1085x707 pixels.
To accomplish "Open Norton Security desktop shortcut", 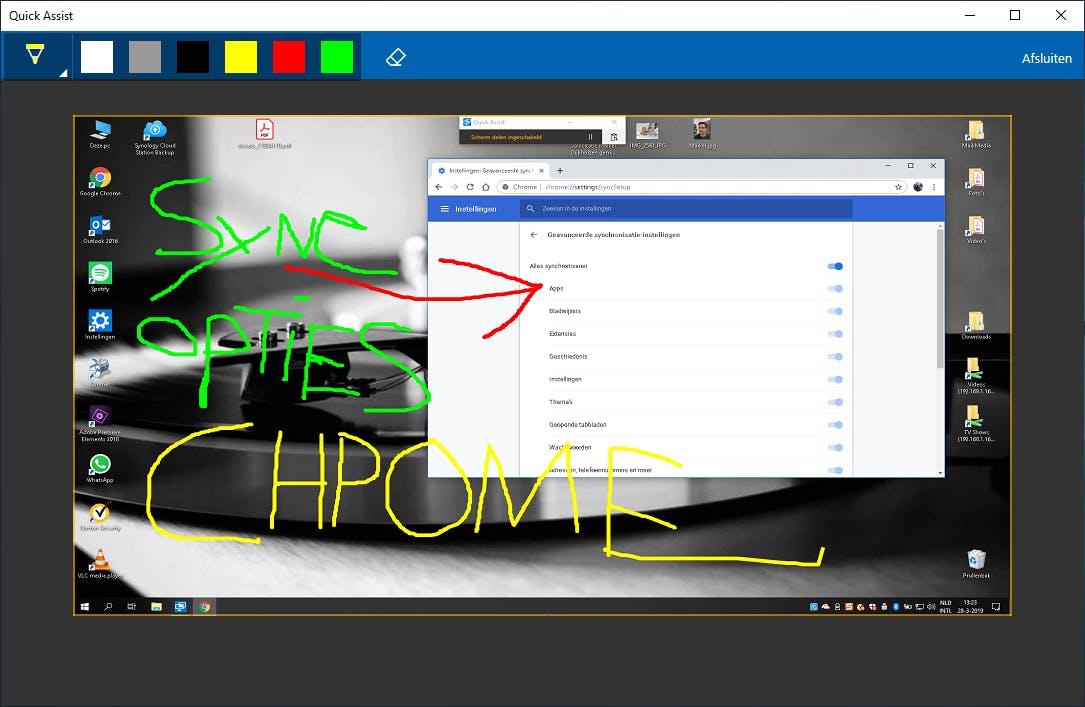I will [100, 516].
